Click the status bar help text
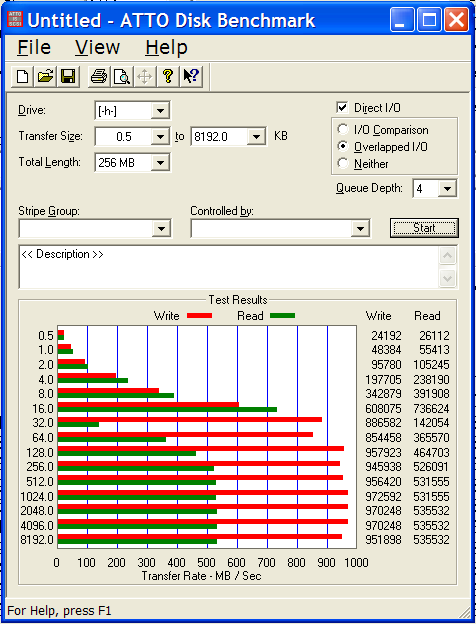Viewport: 476px width, 624px height. (x=59, y=610)
